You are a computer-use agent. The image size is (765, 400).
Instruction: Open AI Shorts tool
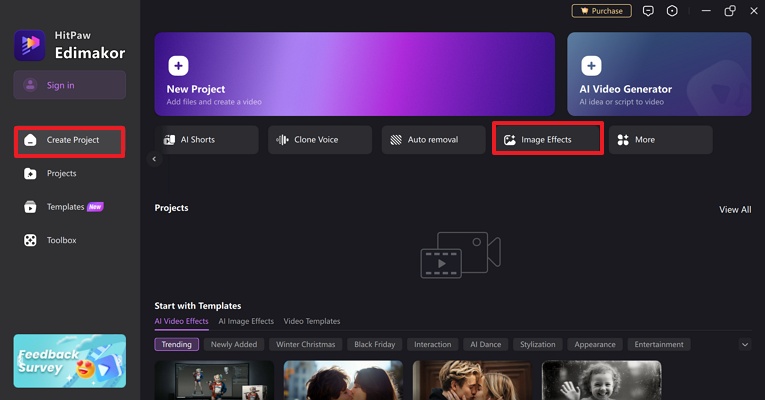[206, 140]
